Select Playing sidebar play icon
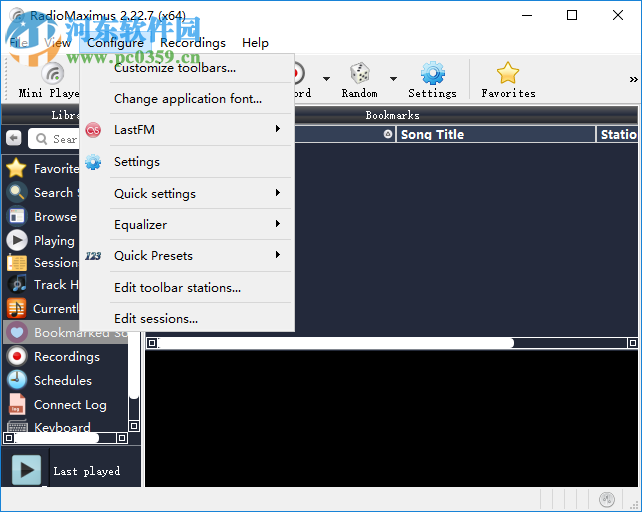 17,240
